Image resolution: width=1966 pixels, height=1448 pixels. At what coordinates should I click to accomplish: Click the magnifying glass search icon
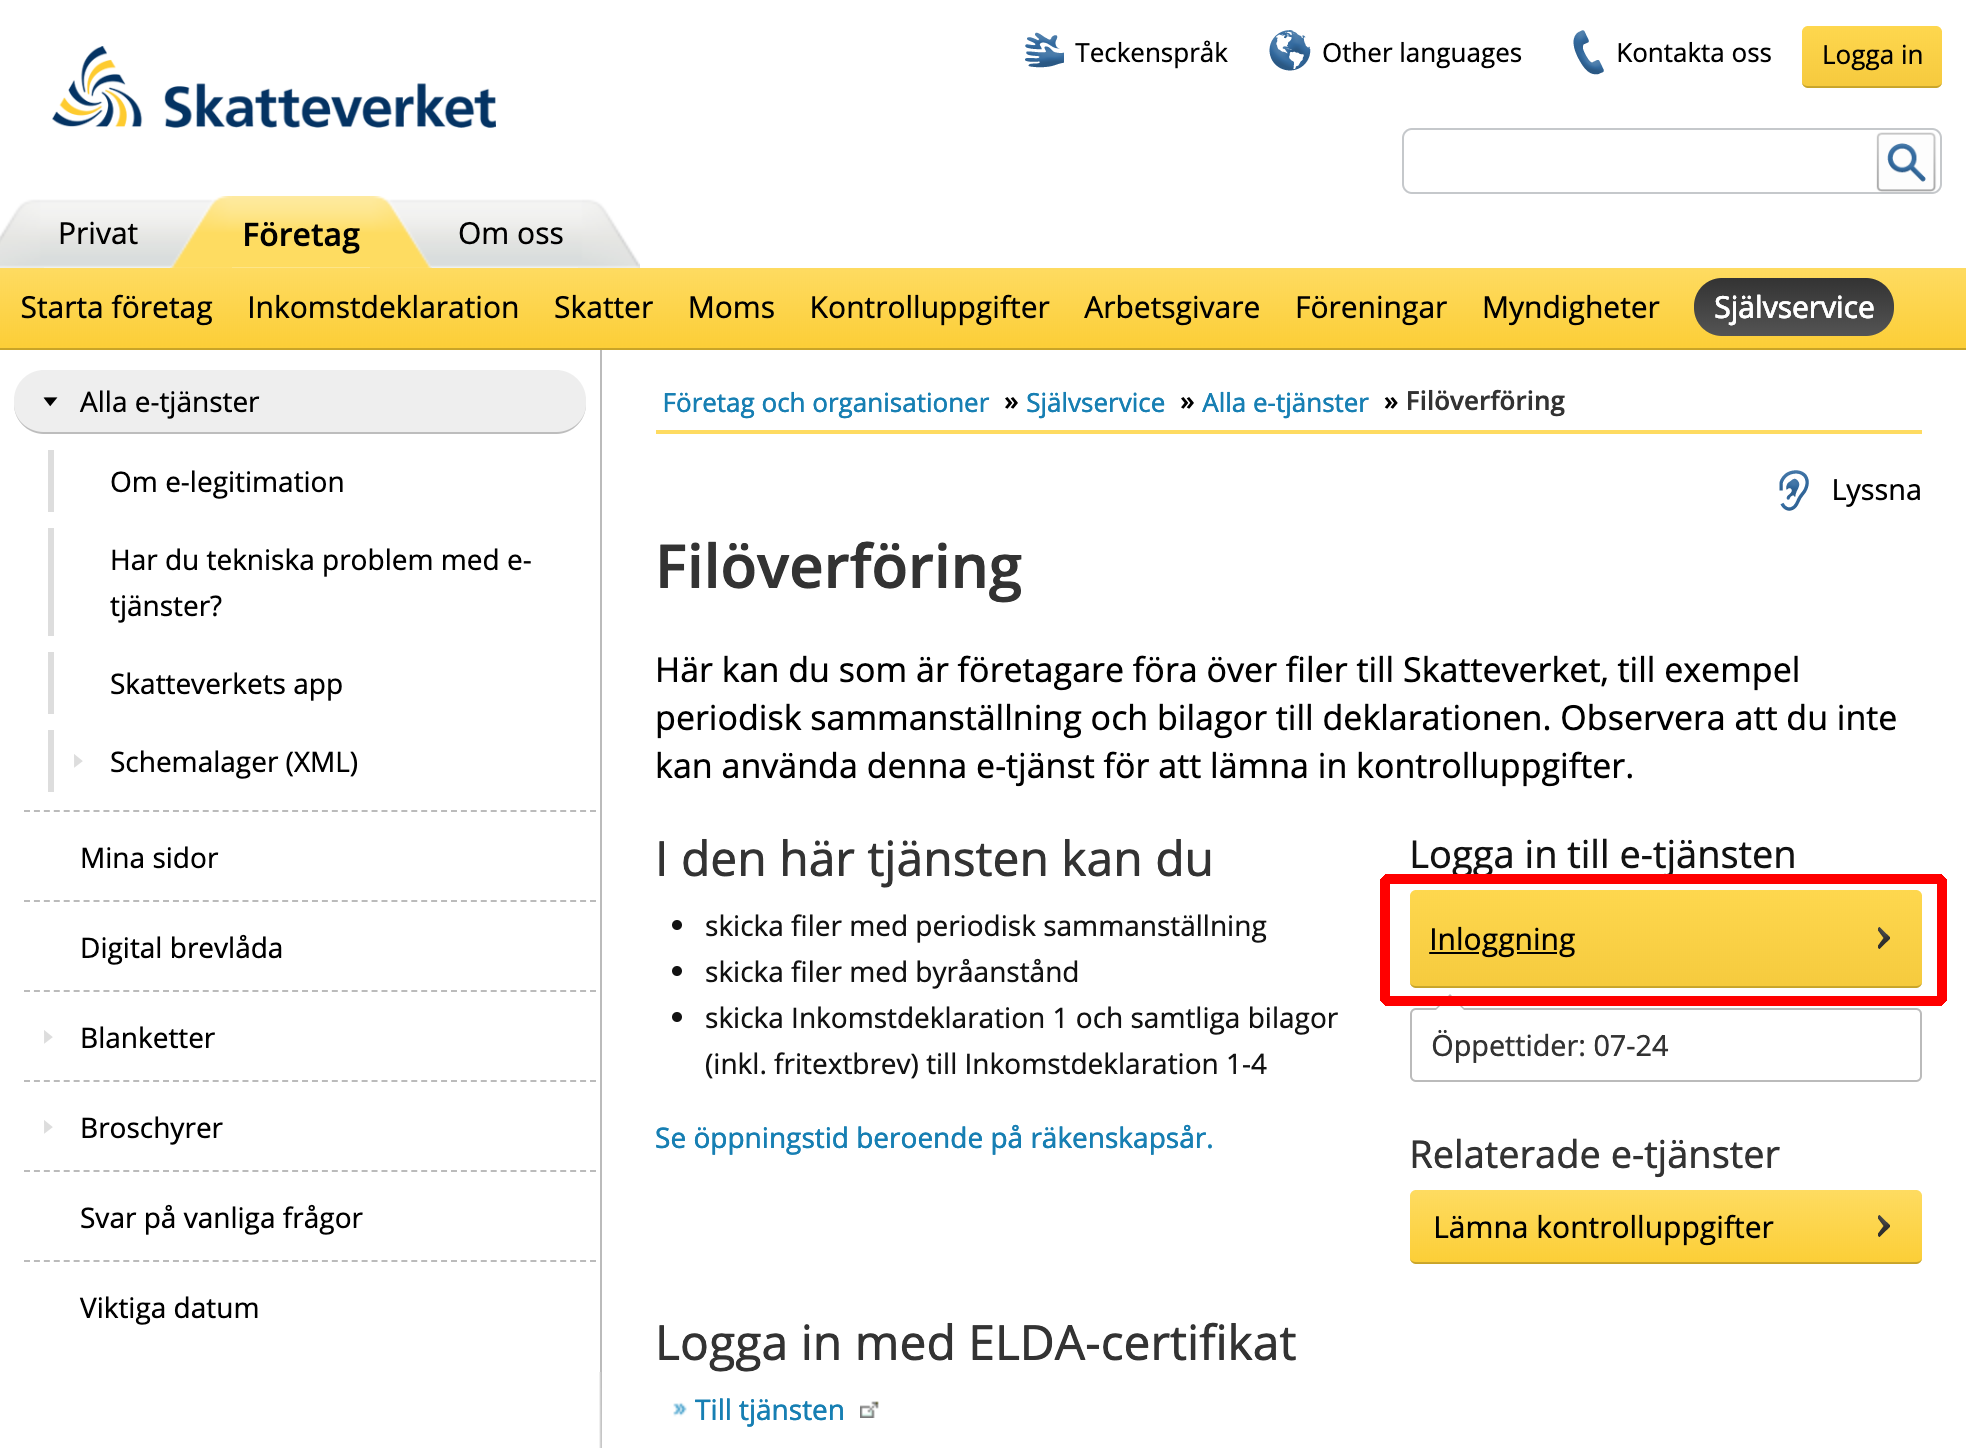(x=1906, y=162)
